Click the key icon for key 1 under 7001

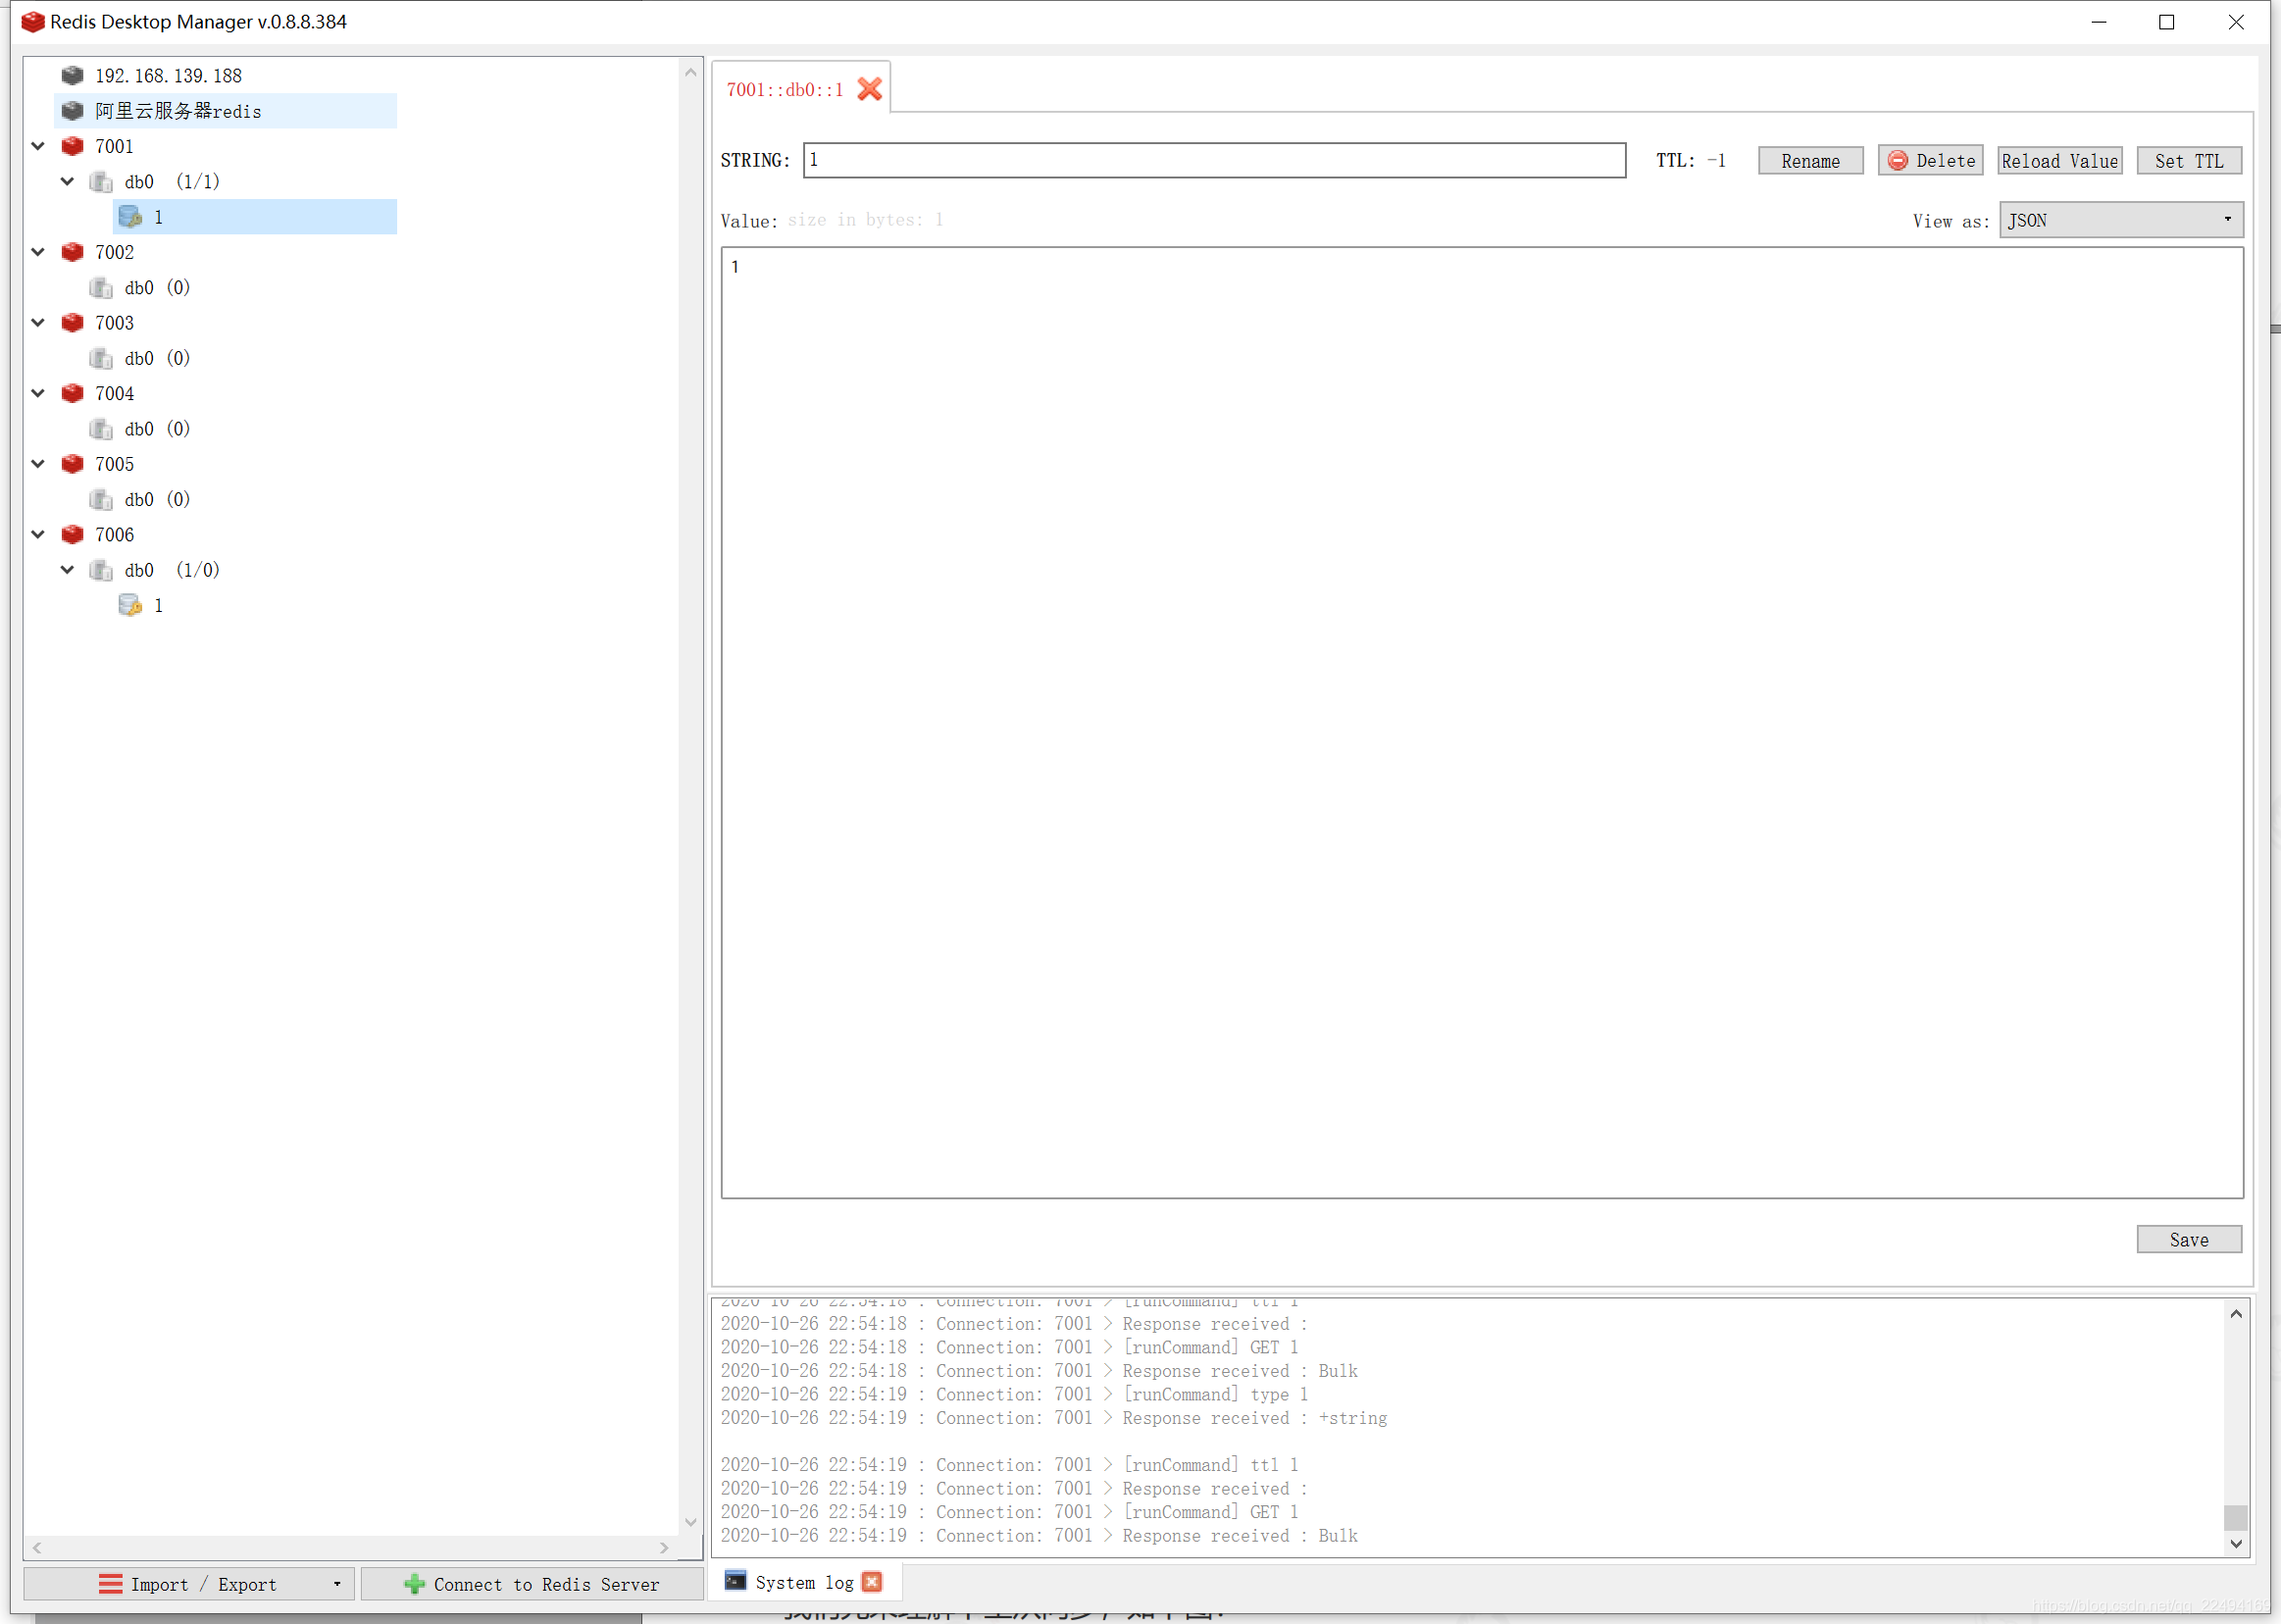tap(130, 216)
